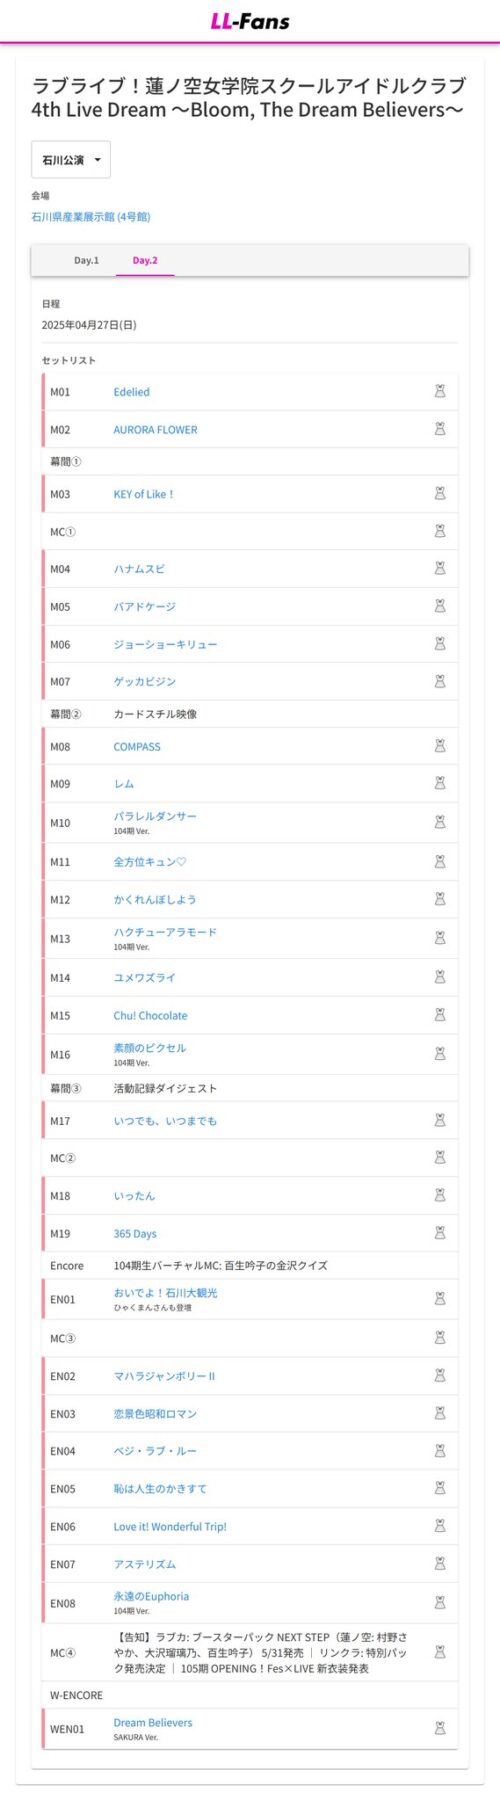Show the costume icon on the COMPASS row

439,746
